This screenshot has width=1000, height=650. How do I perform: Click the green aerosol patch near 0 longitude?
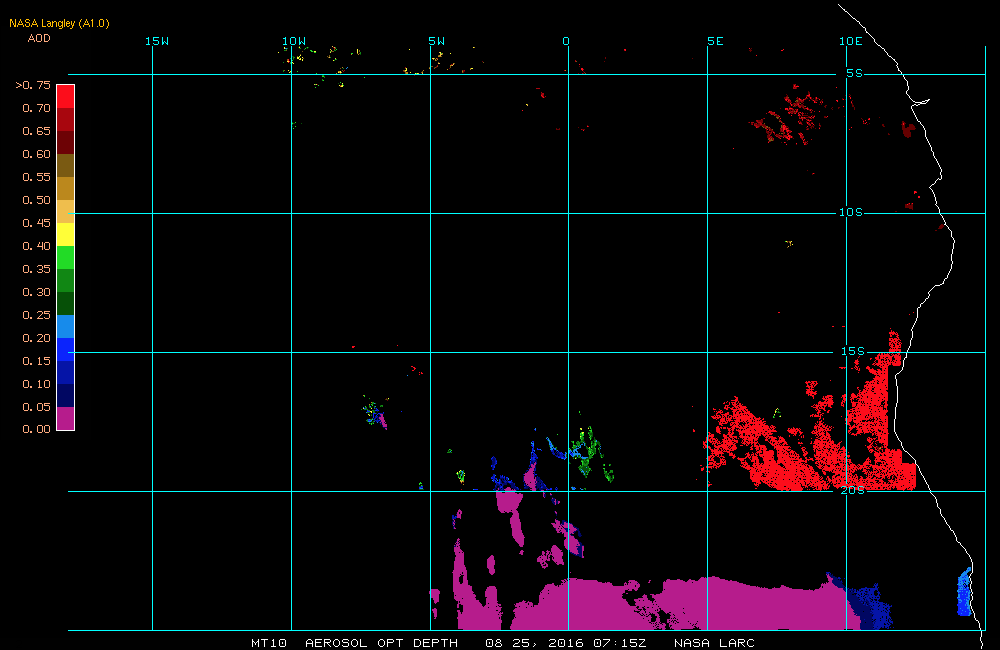tap(590, 453)
